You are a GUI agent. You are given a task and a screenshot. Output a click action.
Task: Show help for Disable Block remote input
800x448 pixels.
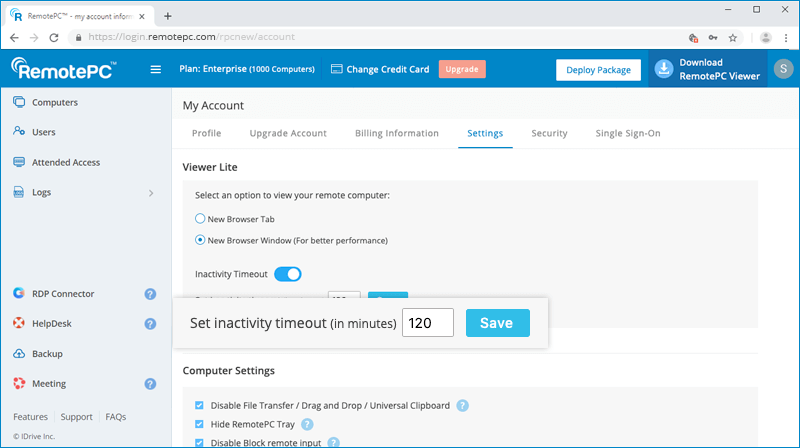333,442
